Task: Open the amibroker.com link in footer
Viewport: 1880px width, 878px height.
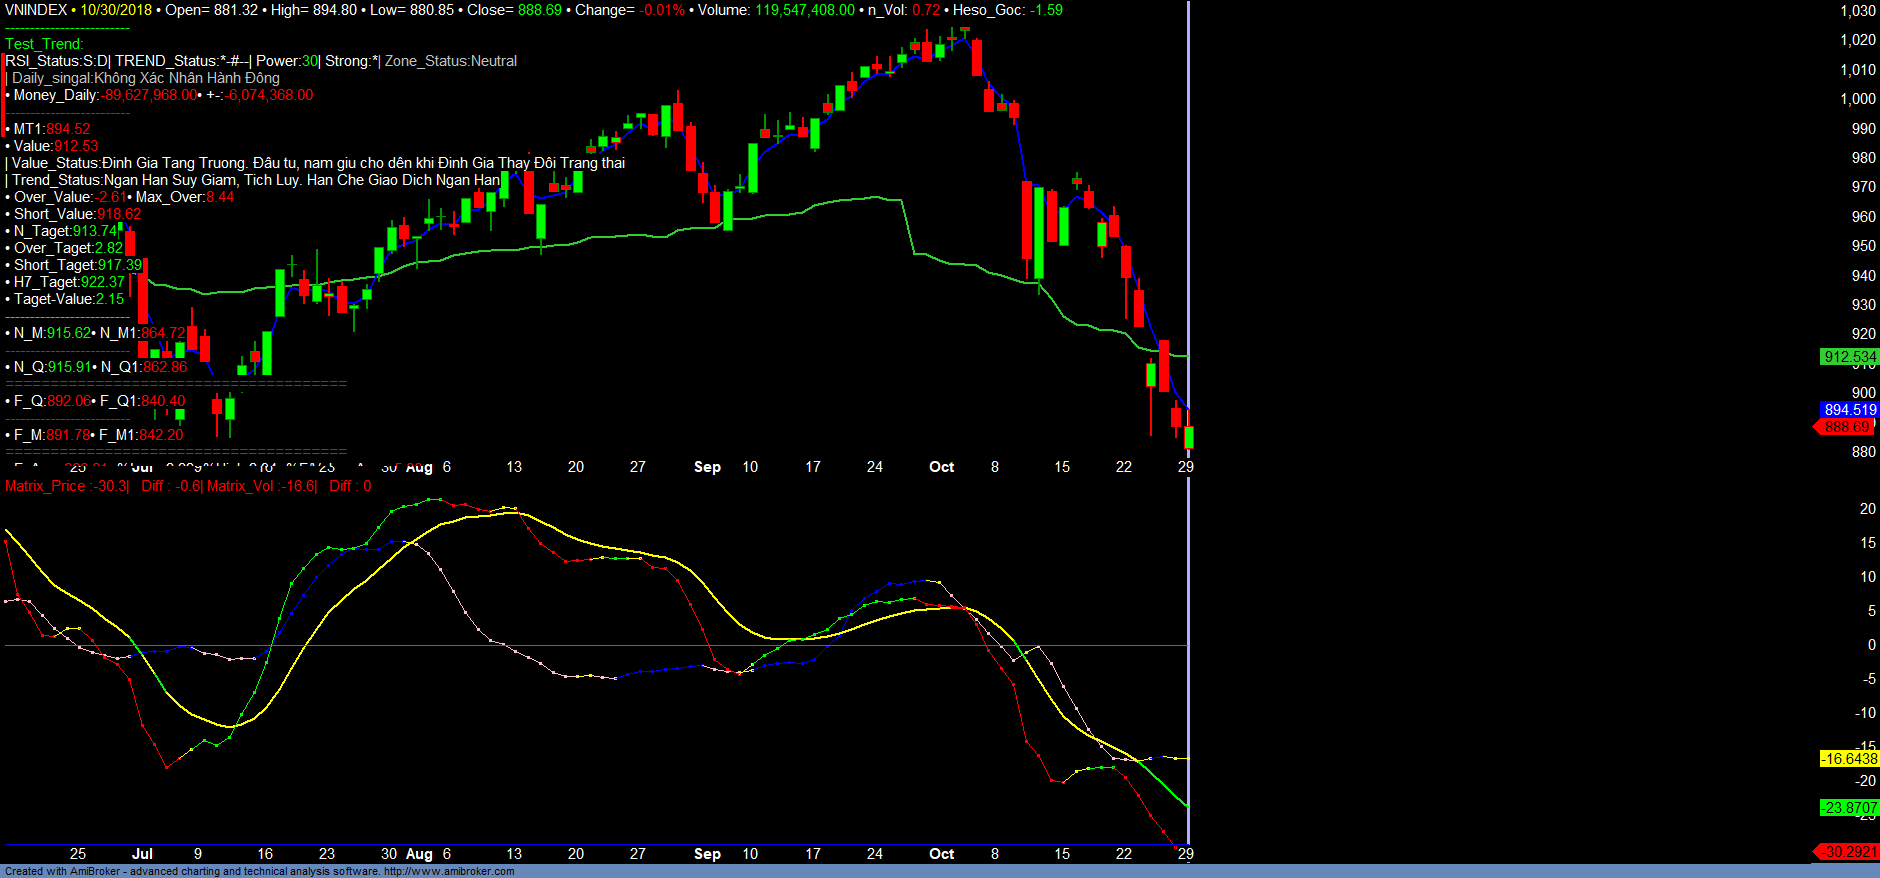Action: coord(448,871)
